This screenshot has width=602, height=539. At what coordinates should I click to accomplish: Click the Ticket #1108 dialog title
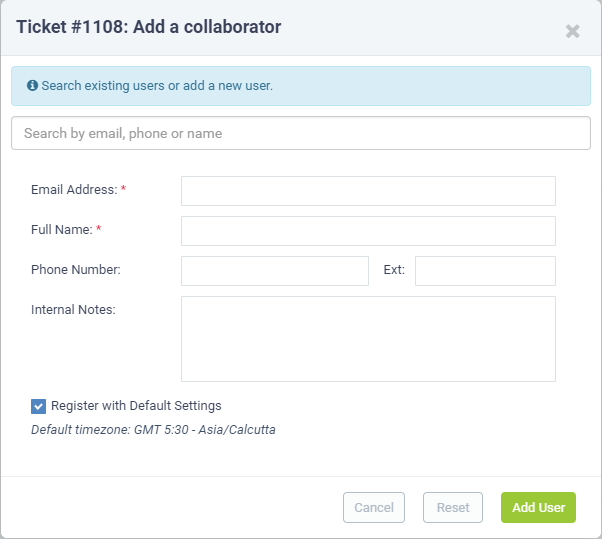click(x=149, y=27)
